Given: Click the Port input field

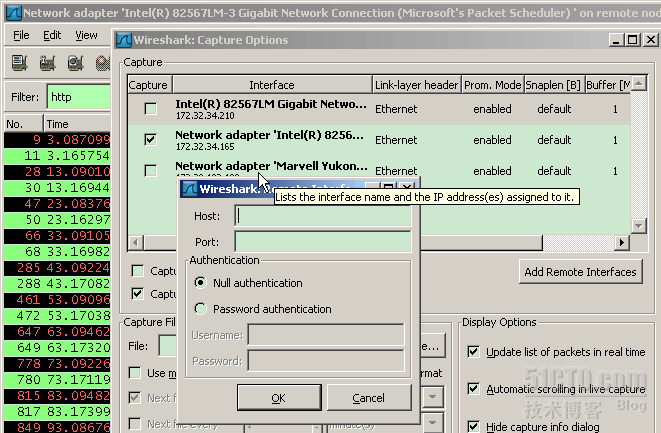Looking at the screenshot, I should tap(323, 242).
